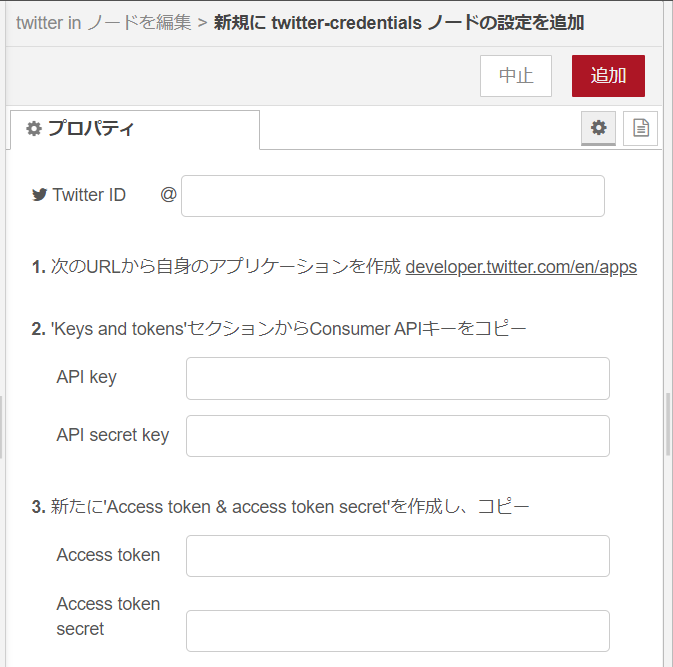Click the 中止 (Cancel) button
The width and height of the screenshot is (673, 667).
515,76
